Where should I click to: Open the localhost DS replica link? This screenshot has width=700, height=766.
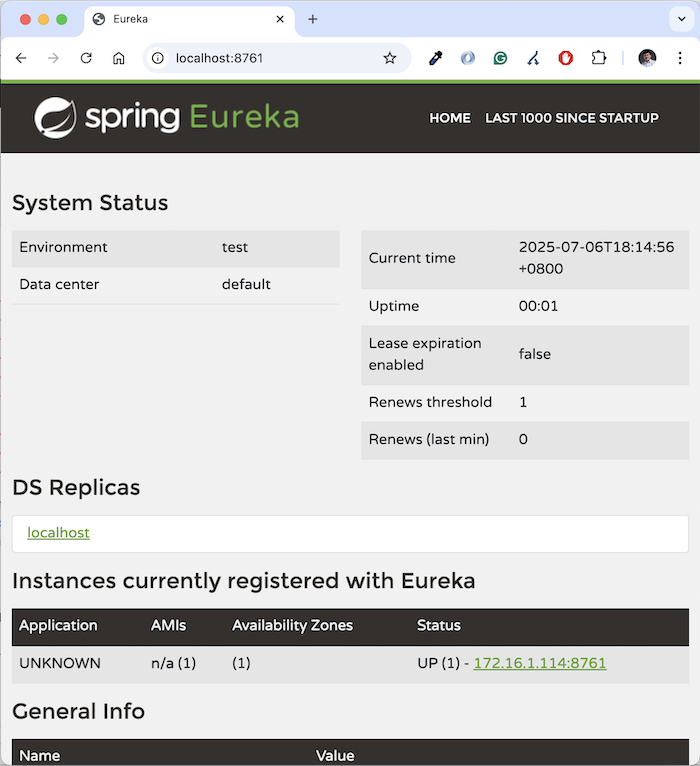58,533
